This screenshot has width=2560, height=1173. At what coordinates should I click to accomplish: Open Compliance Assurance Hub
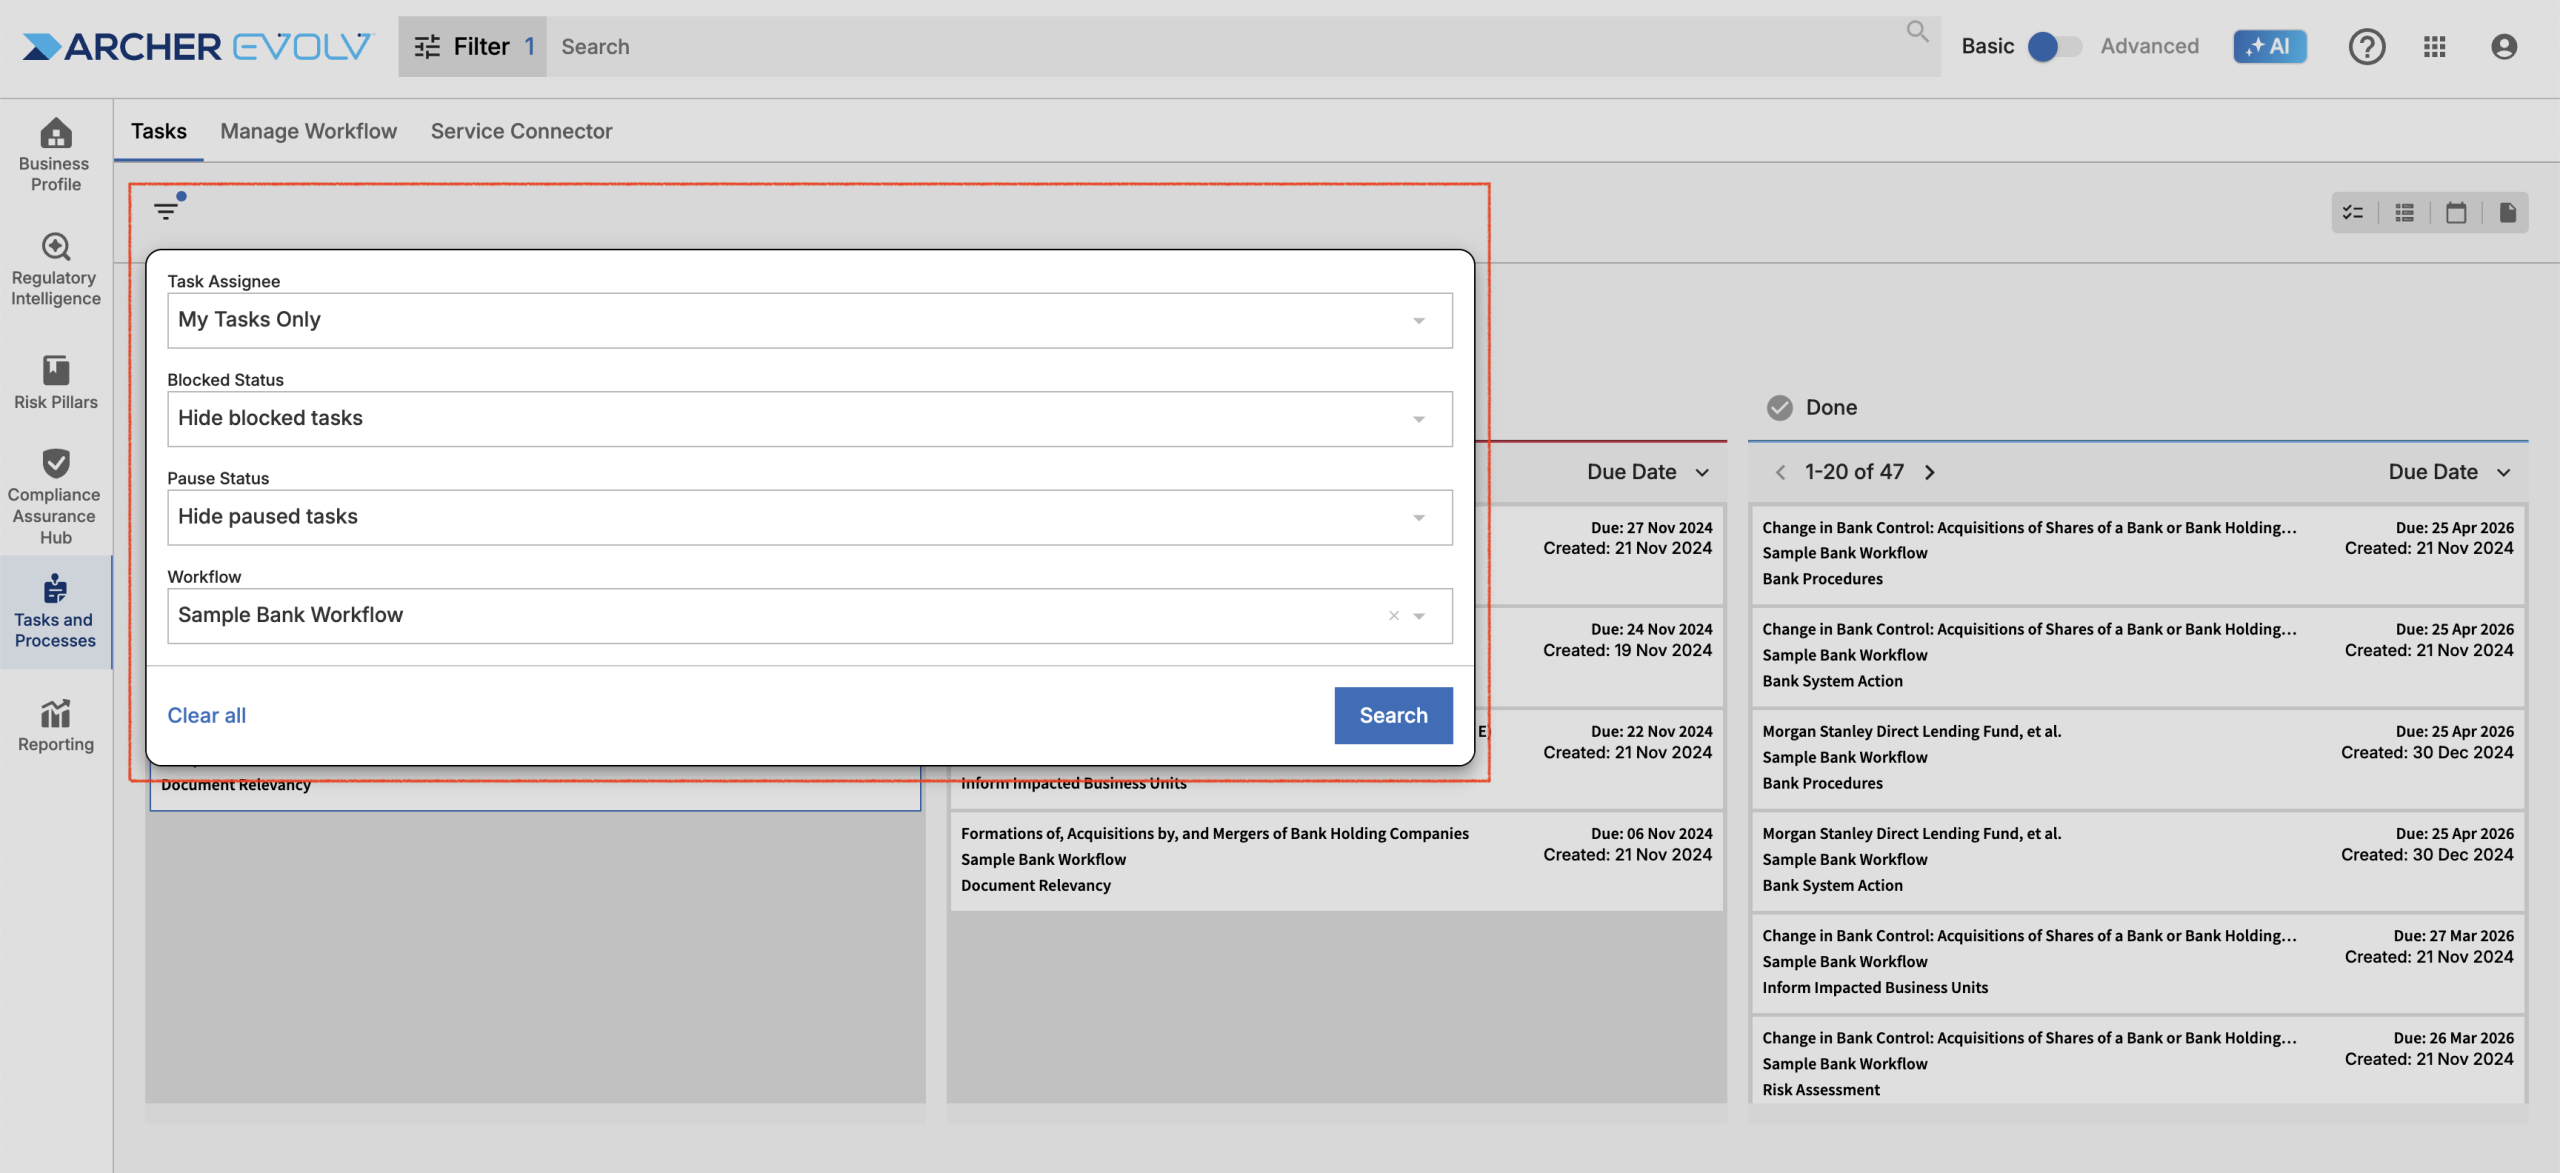point(55,496)
